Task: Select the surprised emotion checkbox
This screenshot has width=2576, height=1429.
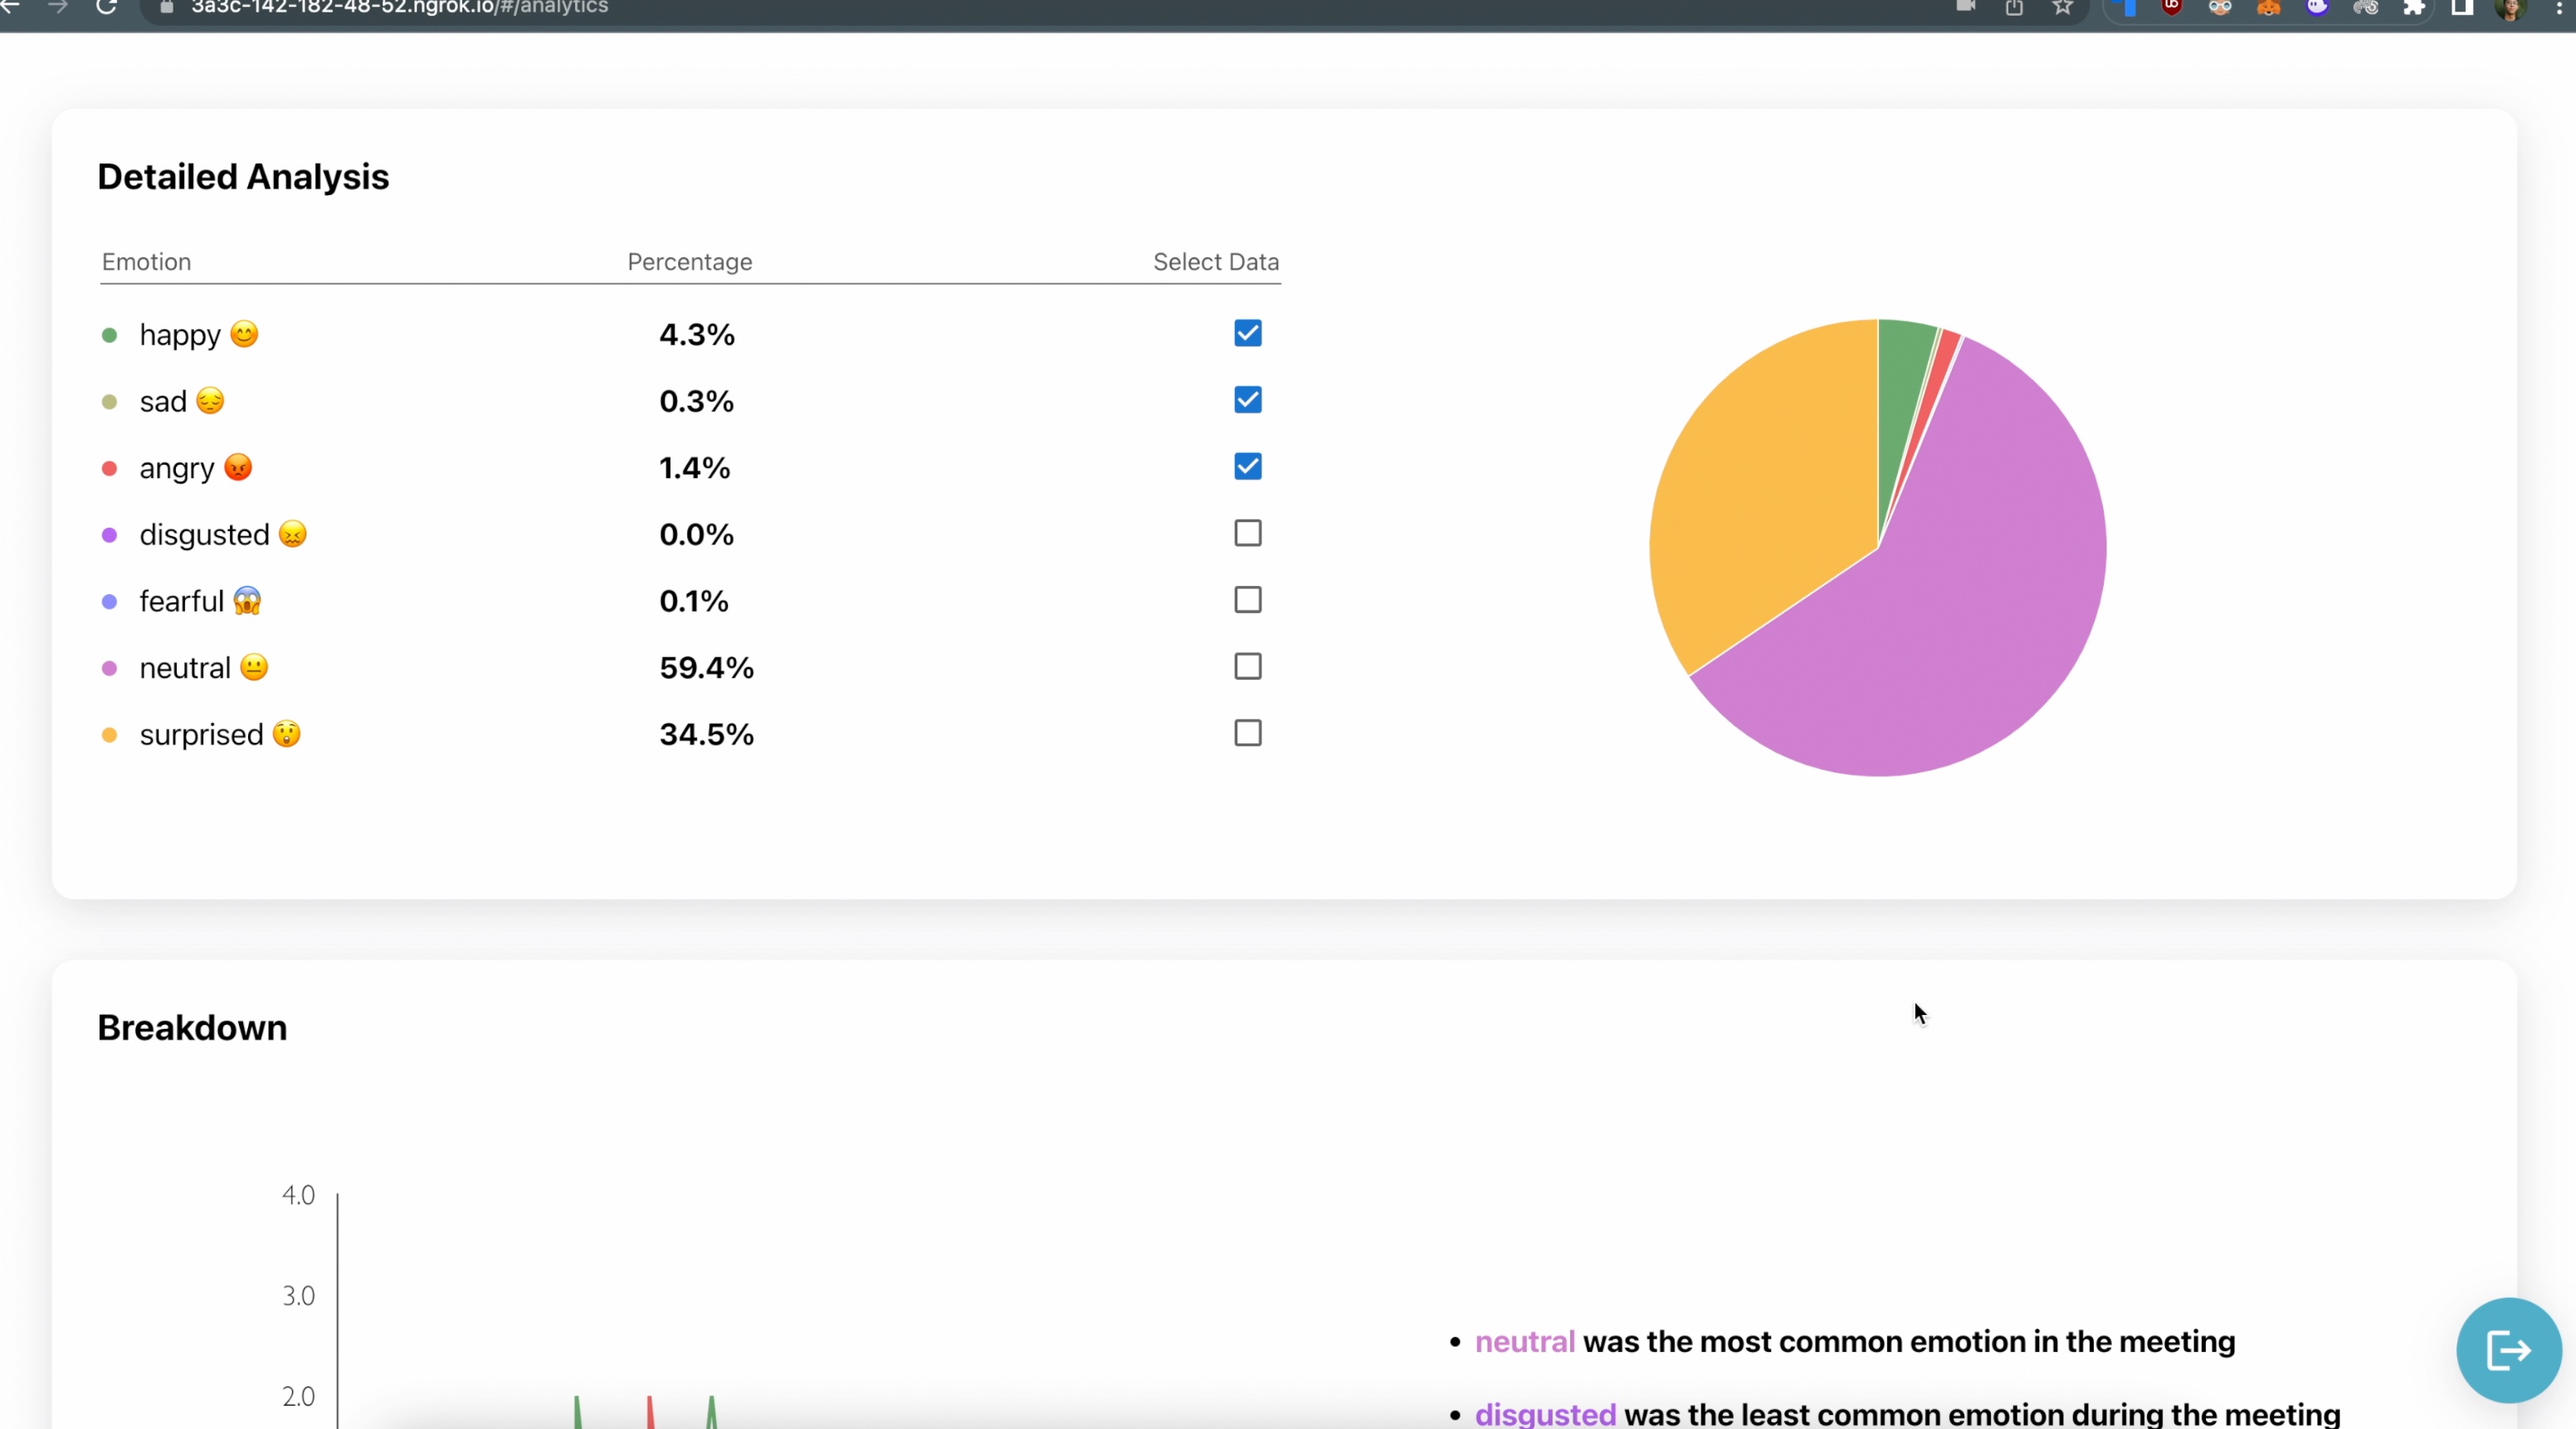Action: [x=1247, y=733]
